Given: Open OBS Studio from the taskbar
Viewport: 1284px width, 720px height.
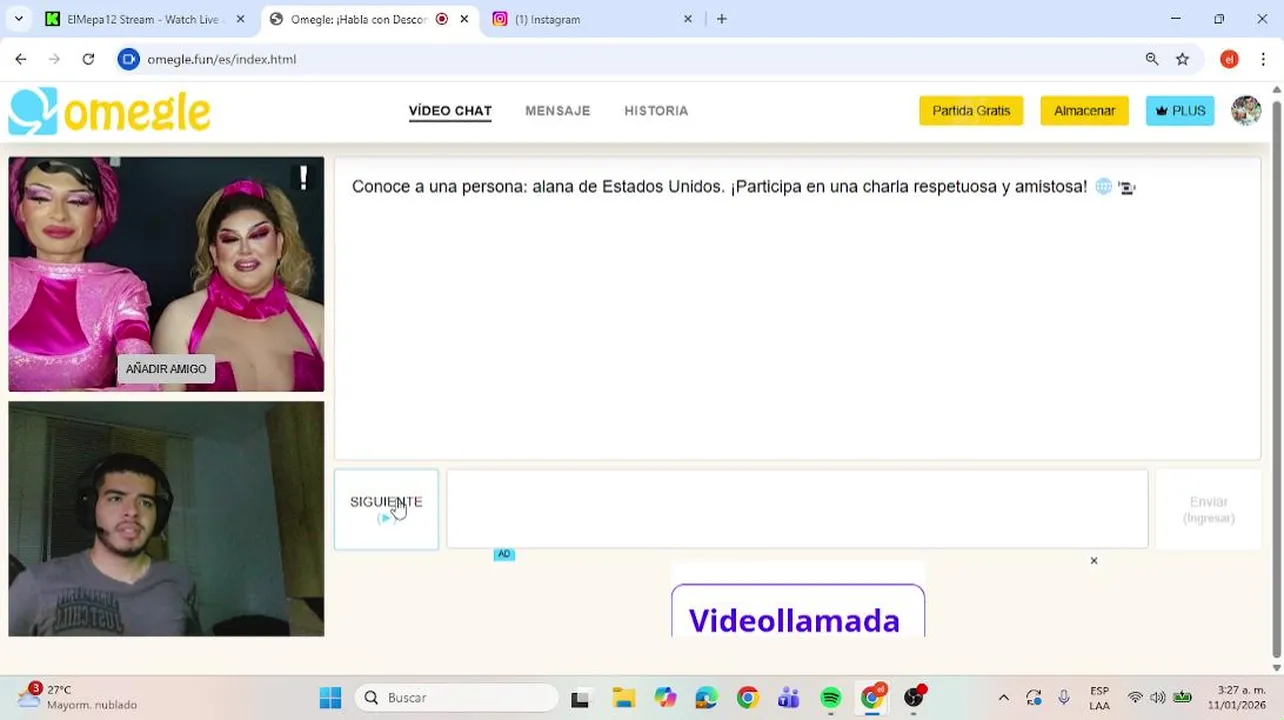Looking at the screenshot, I should pyautogui.click(x=914, y=698).
